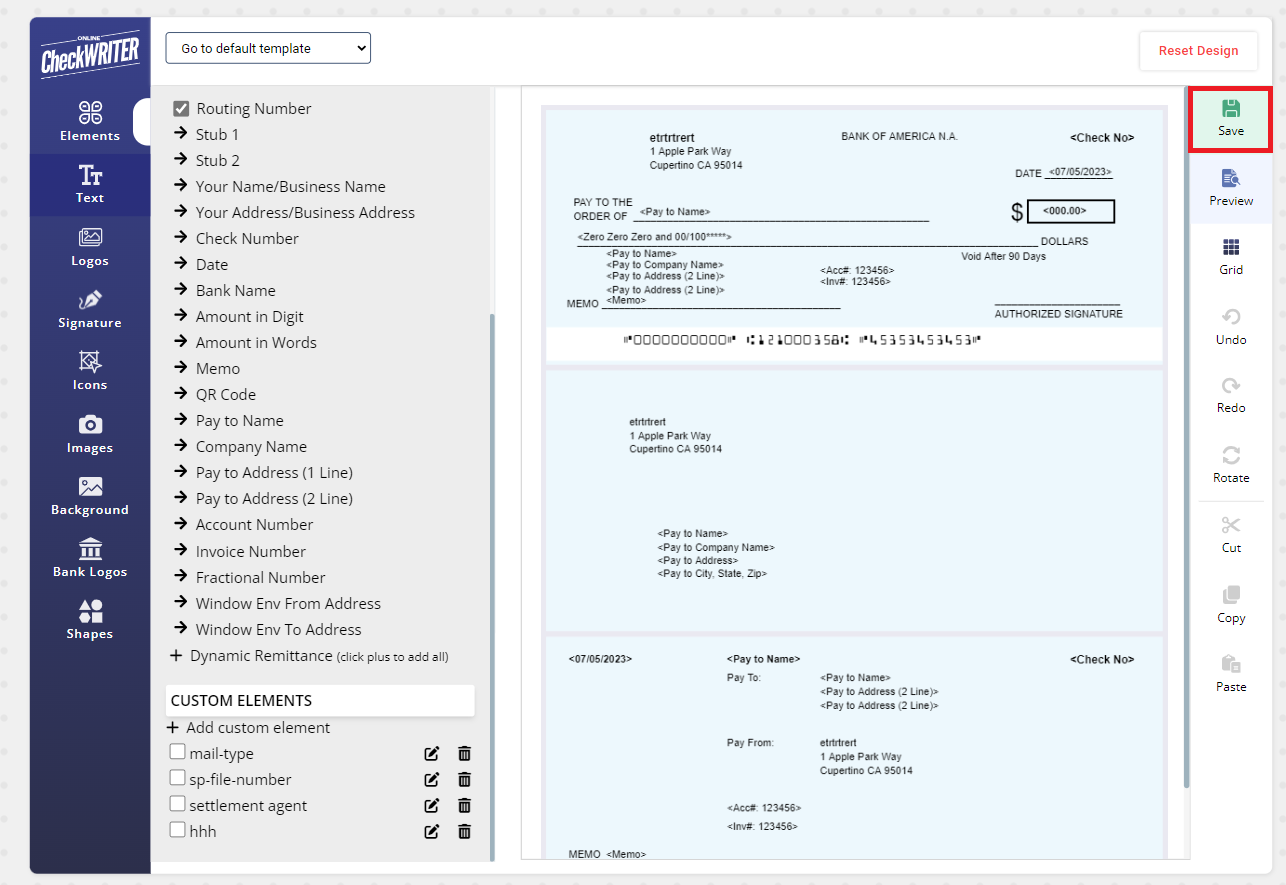This screenshot has height=885, width=1286.
Task: Add Fractional Number element via its arrow
Action: tap(180, 576)
